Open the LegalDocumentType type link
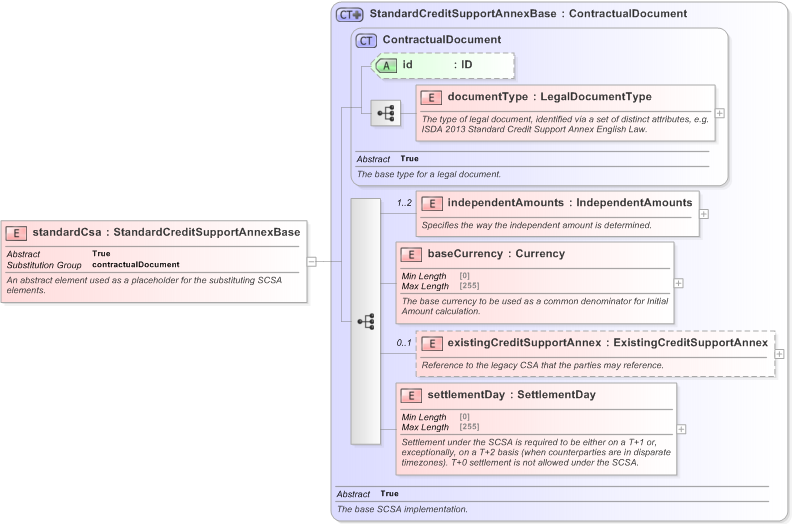 coord(596,97)
